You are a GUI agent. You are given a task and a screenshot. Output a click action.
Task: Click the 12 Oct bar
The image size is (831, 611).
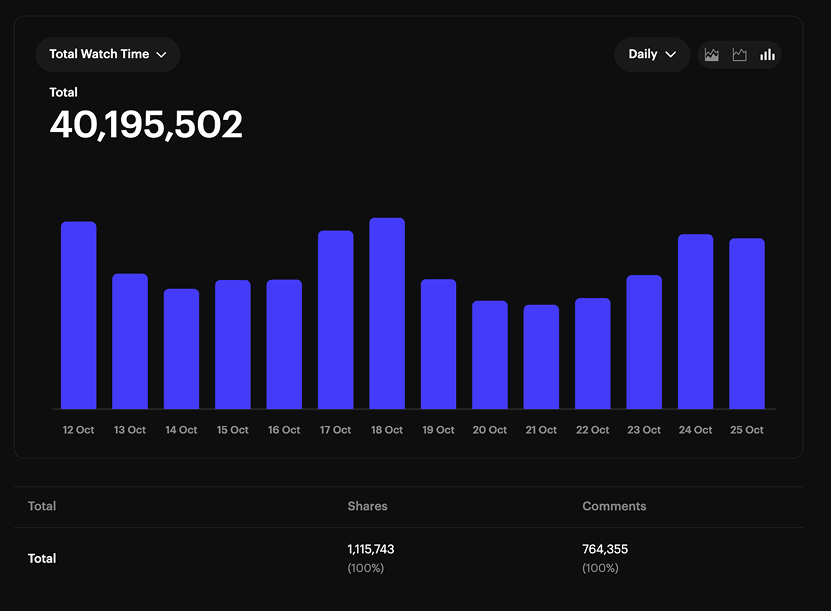[x=79, y=315]
